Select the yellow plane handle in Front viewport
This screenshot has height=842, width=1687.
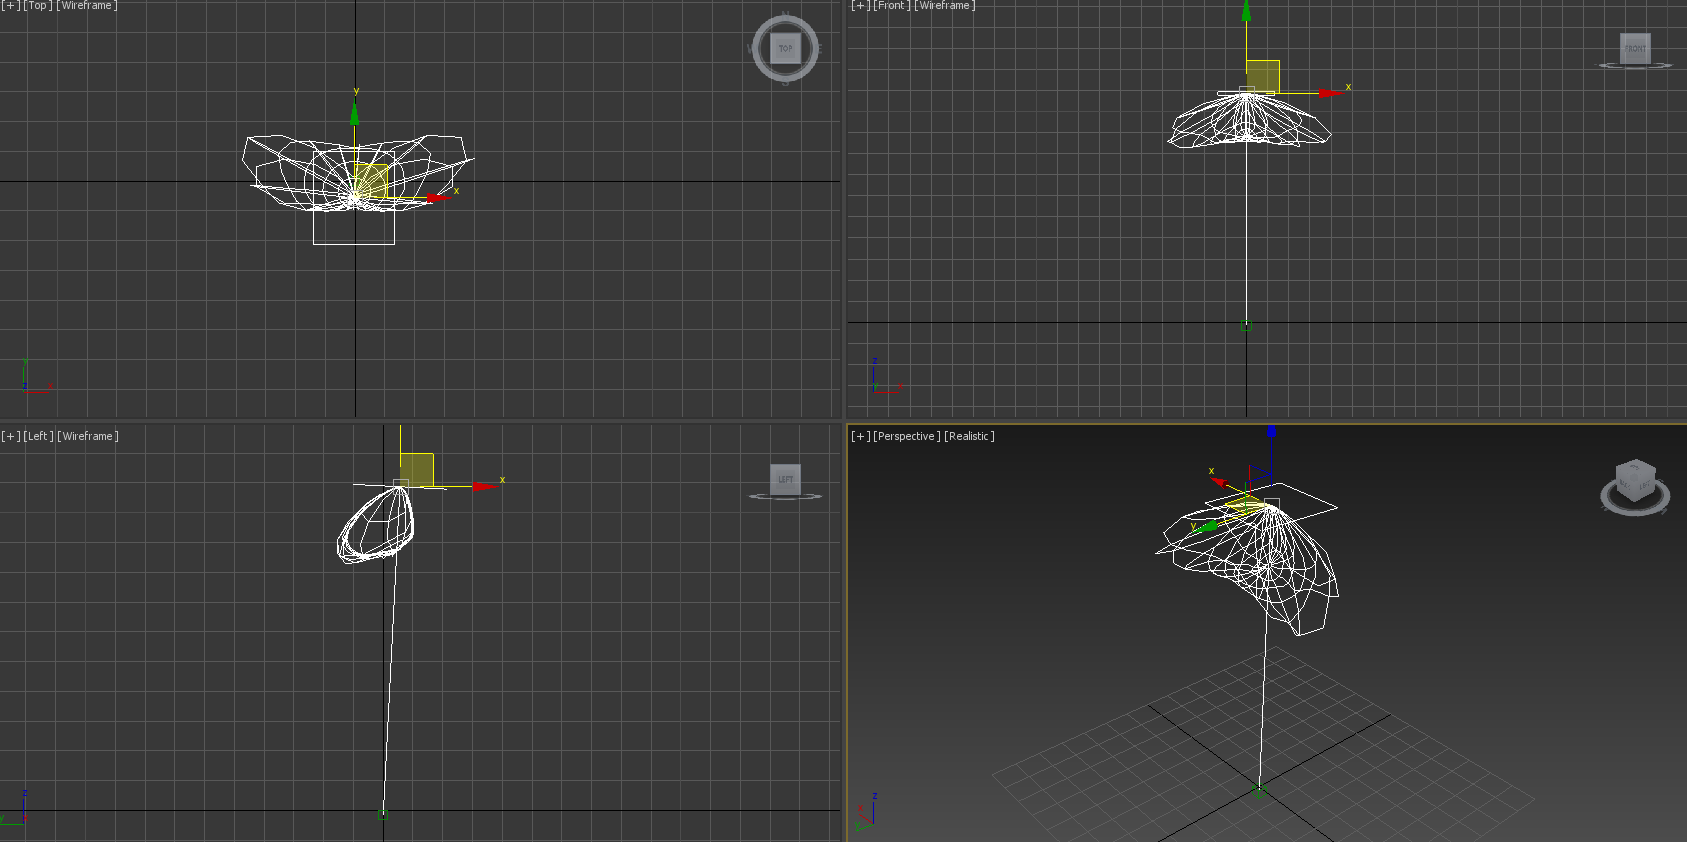click(1263, 77)
